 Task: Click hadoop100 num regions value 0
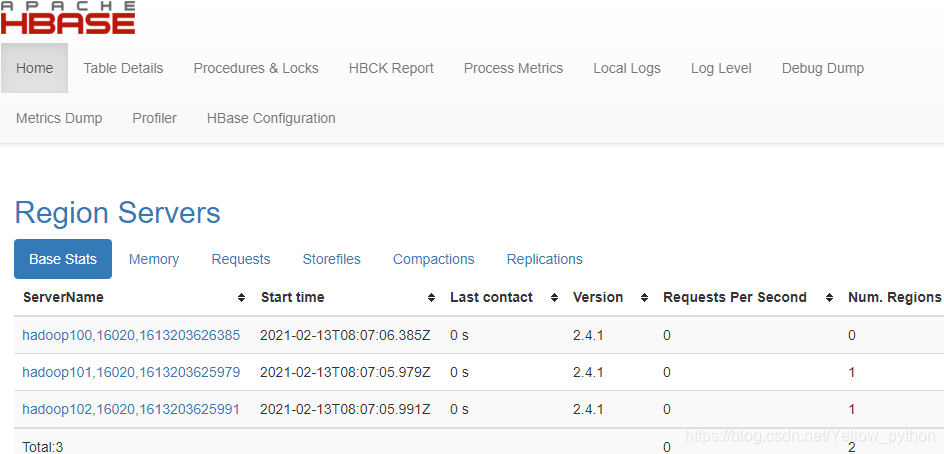point(852,335)
